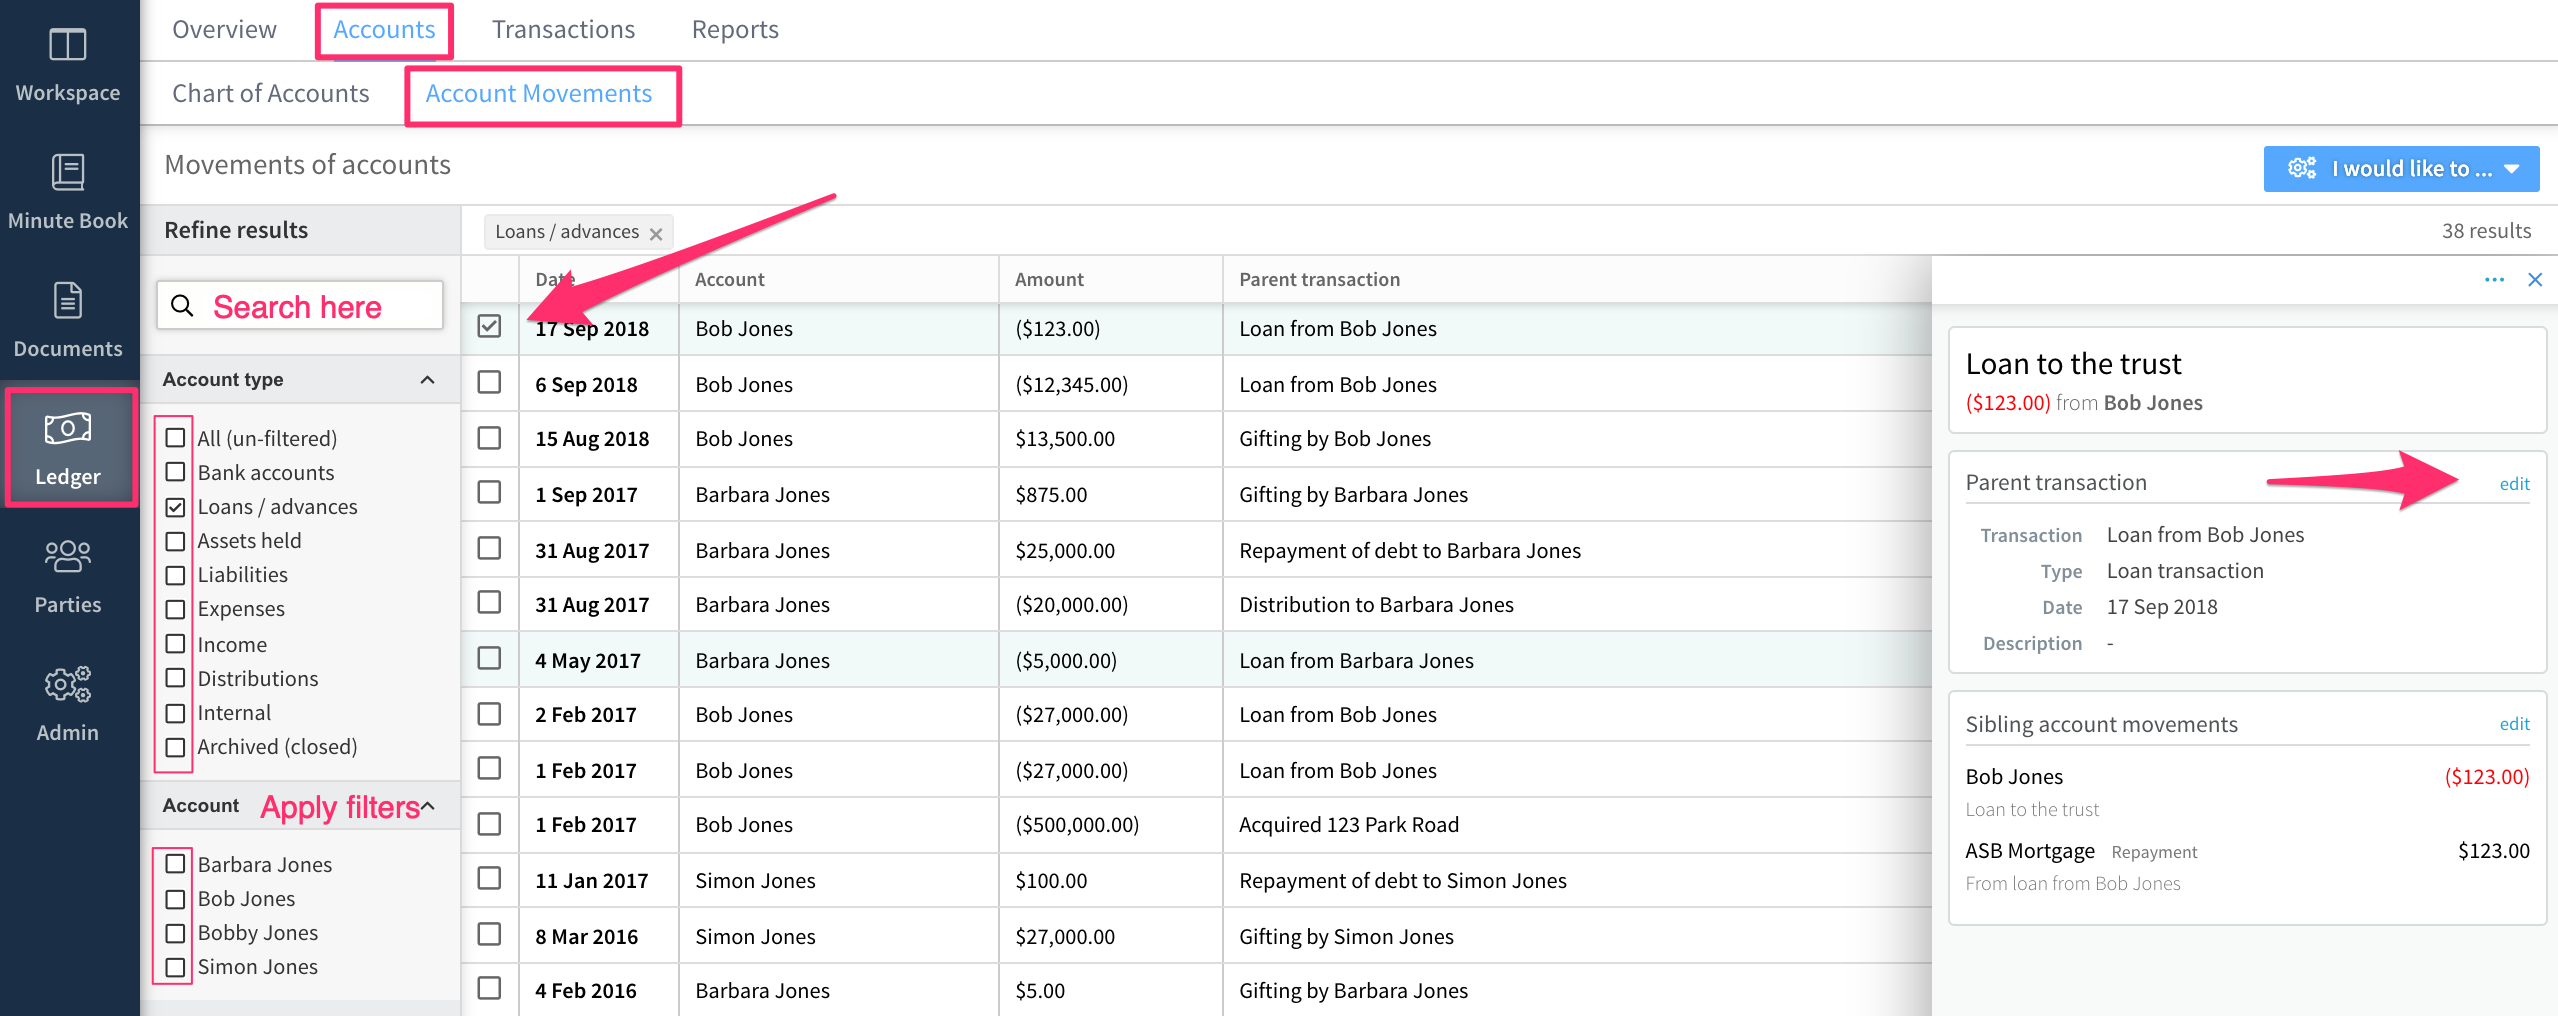Uncheck the Loans / advances account type
Viewport: 2558px width, 1016px height.
[x=175, y=506]
